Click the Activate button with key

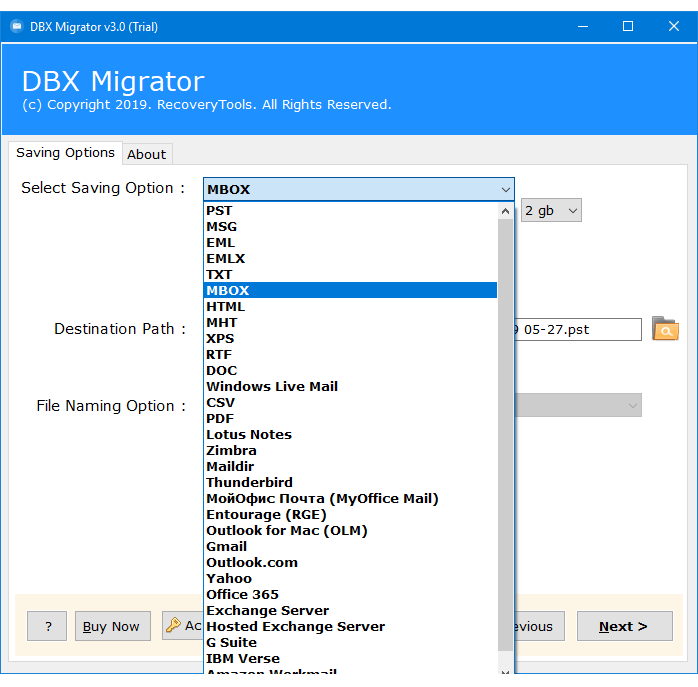point(183,626)
